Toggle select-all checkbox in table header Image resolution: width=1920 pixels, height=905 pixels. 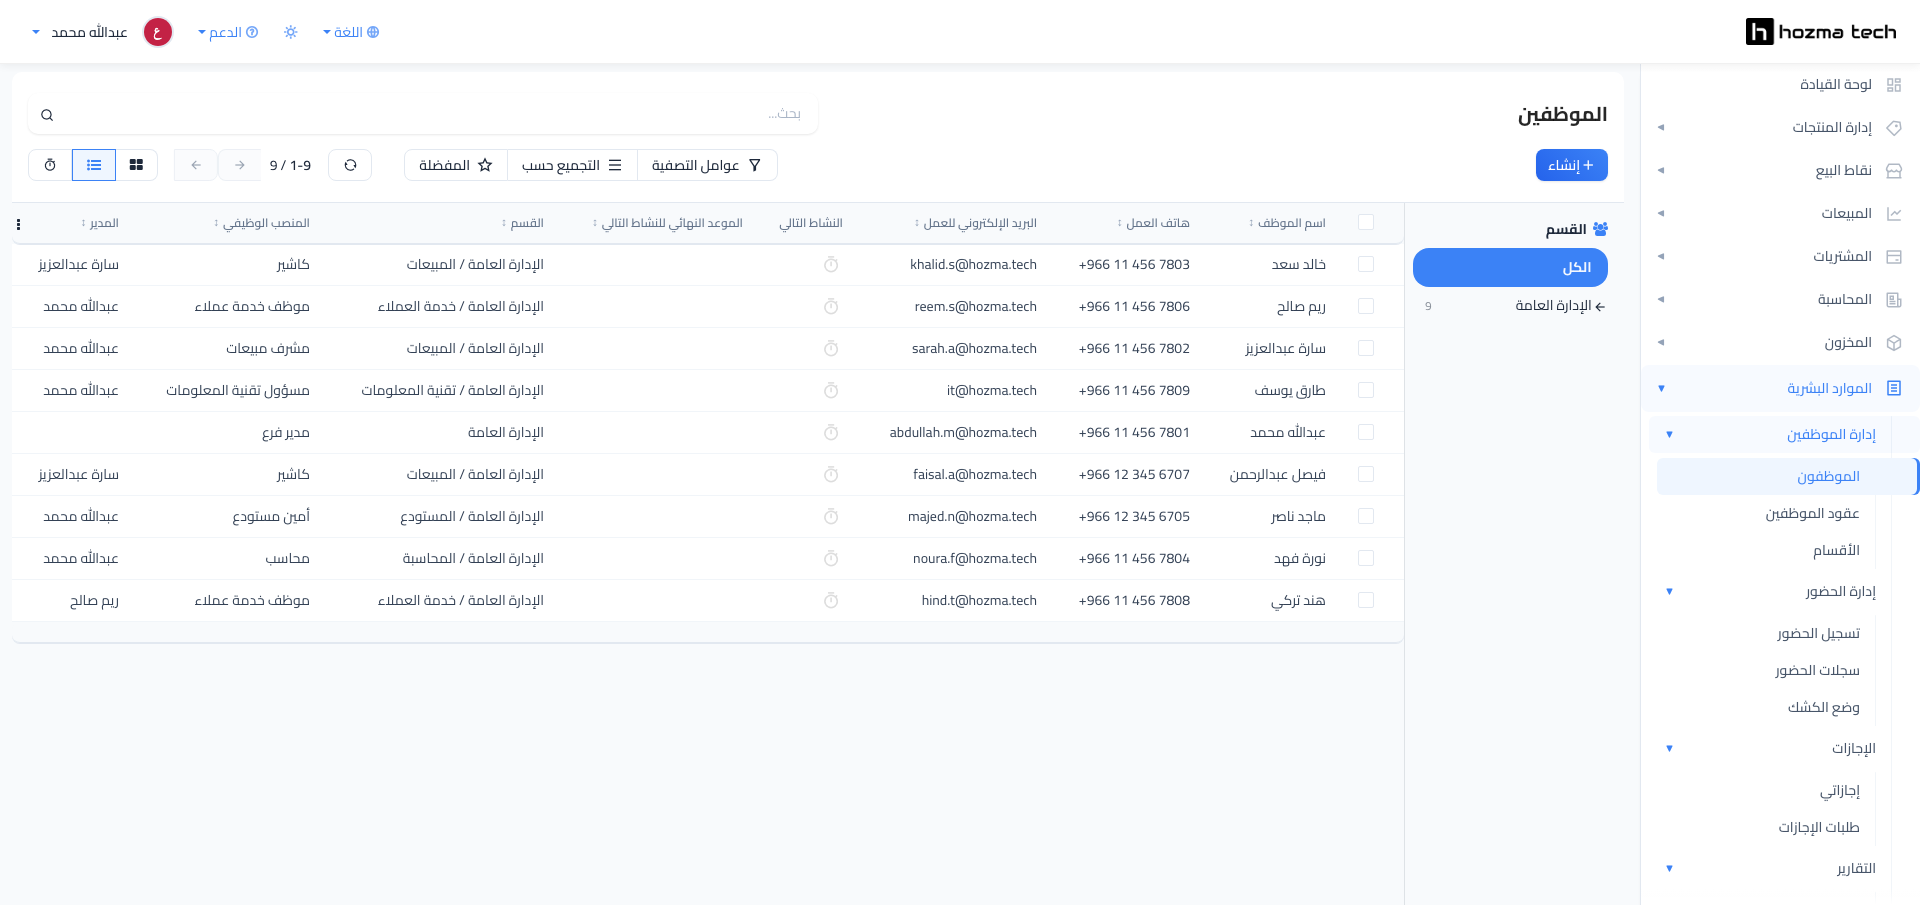point(1366,222)
